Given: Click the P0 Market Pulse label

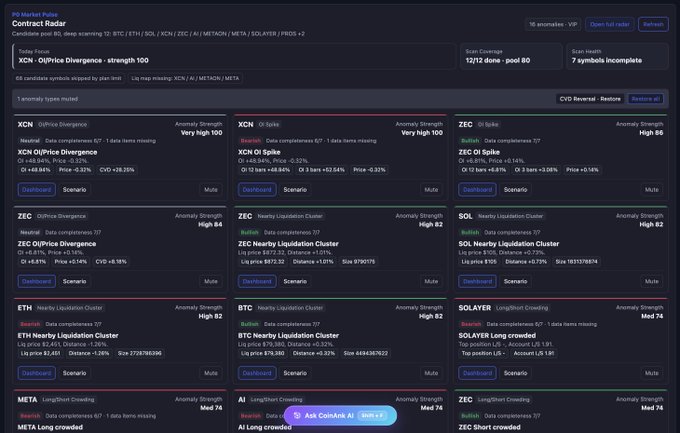Looking at the screenshot, I should (35, 14).
